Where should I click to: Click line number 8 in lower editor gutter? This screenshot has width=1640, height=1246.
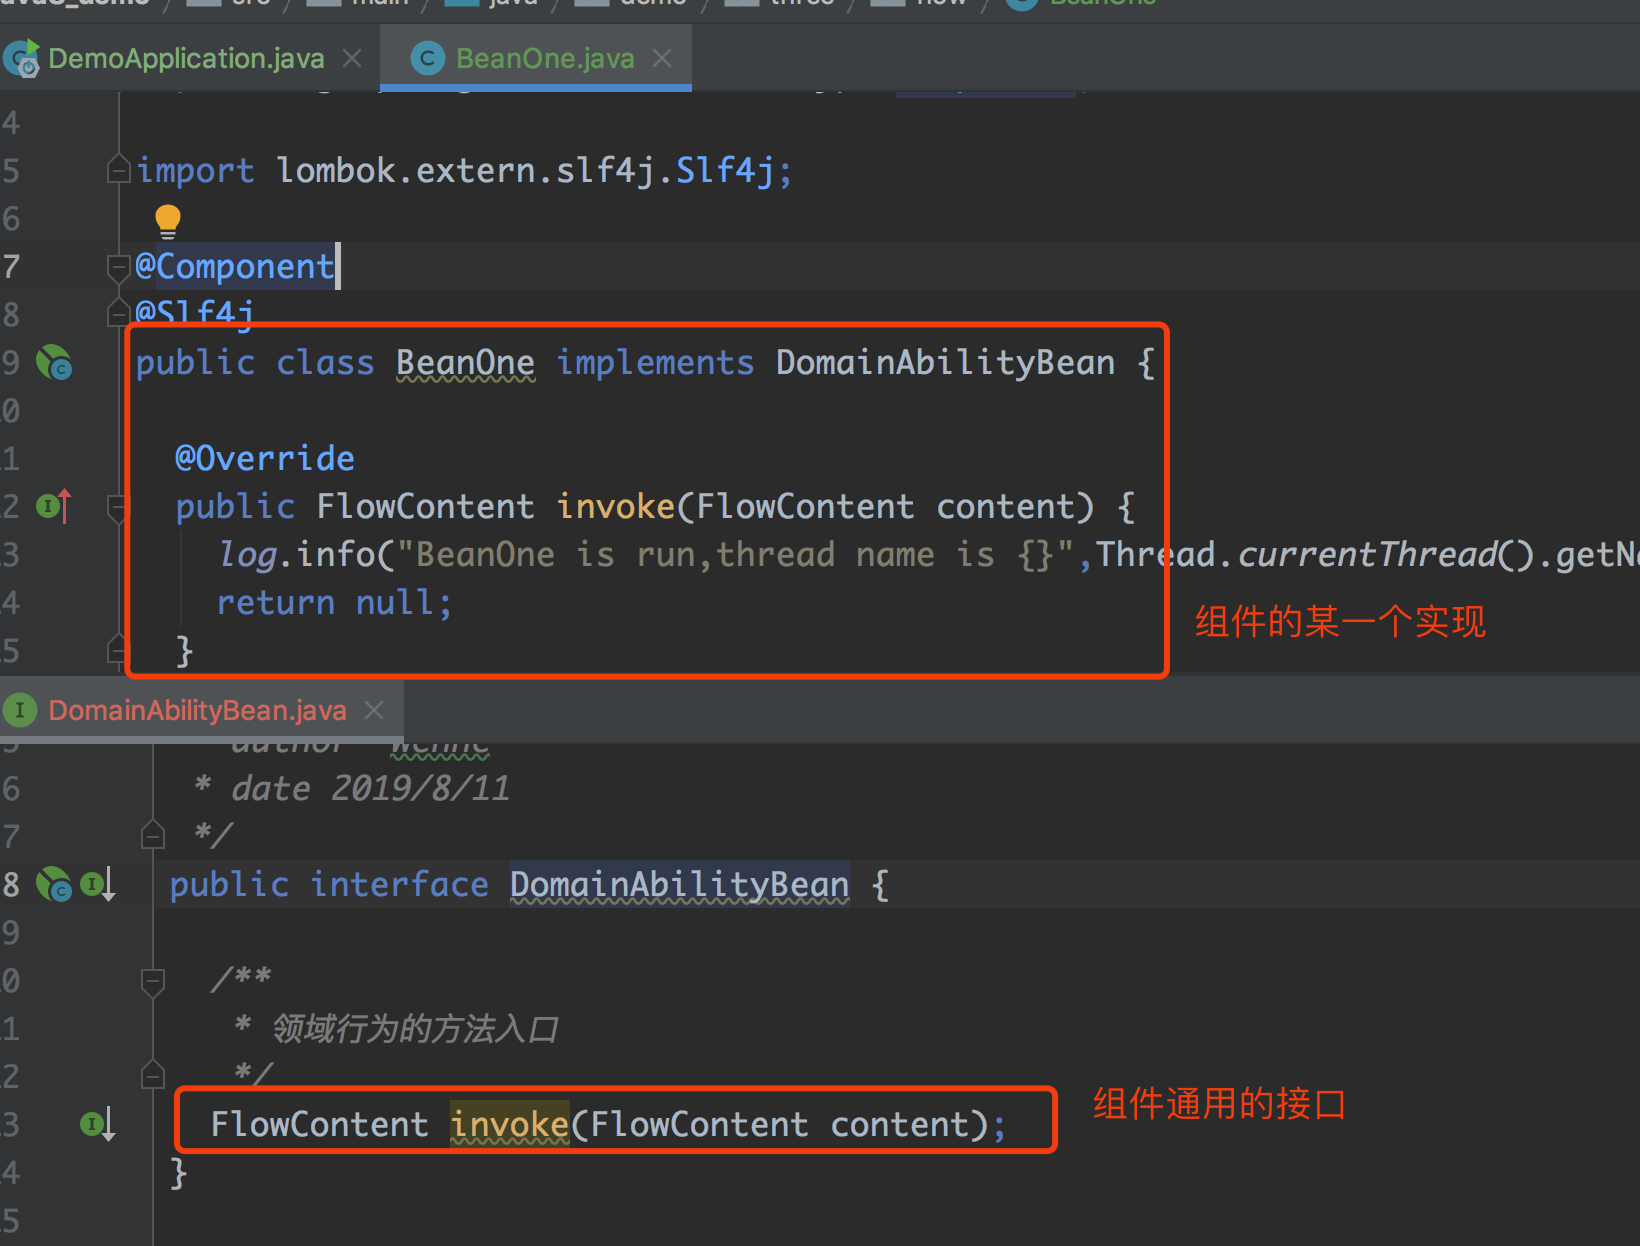[11, 885]
